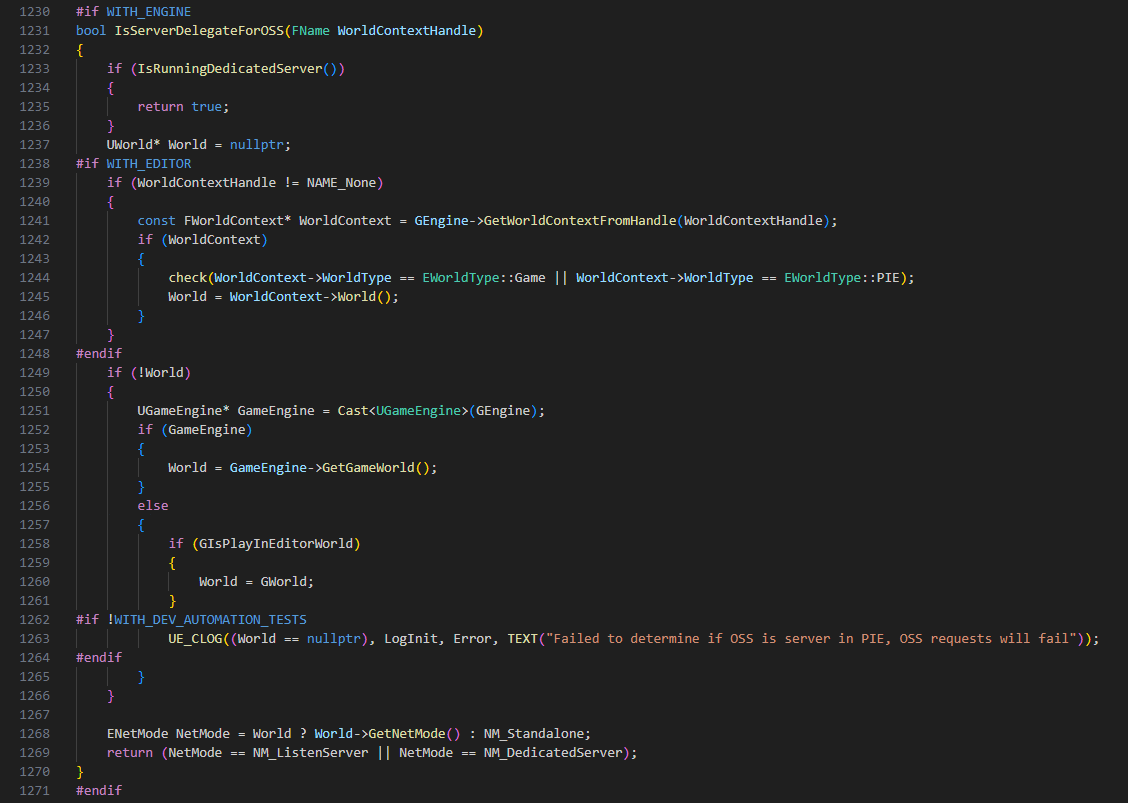This screenshot has height=803, width=1128.
Task: Click line number 1248 in the gutter
Action: click(x=35, y=353)
